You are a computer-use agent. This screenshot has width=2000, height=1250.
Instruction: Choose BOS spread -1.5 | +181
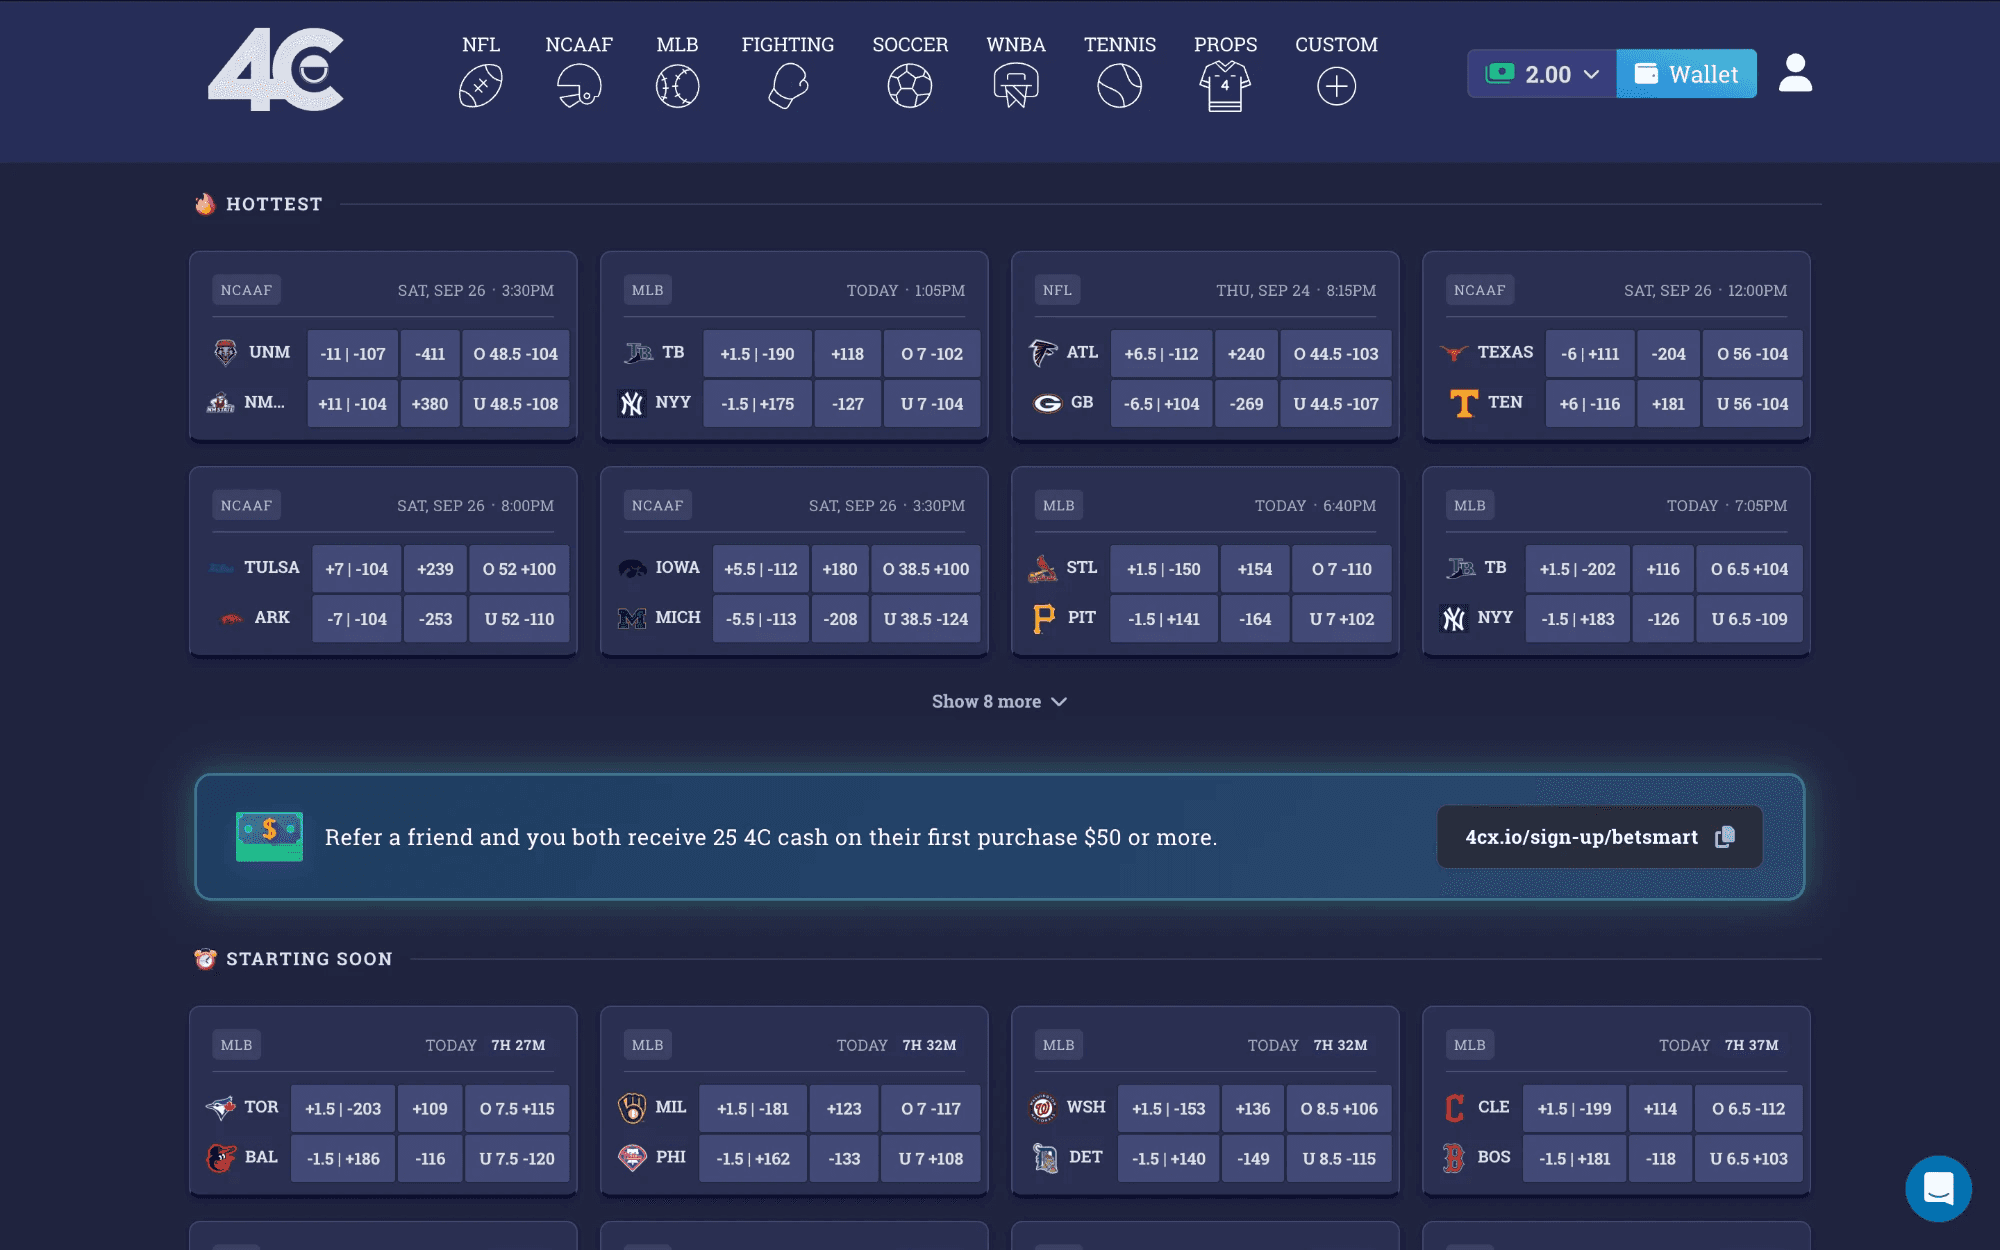pos(1575,1159)
